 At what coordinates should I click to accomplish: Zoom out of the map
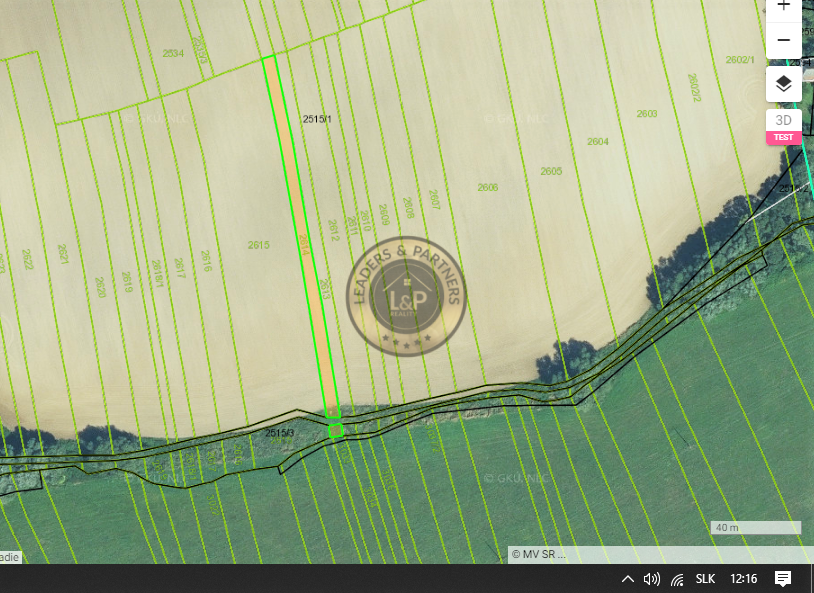(783, 41)
